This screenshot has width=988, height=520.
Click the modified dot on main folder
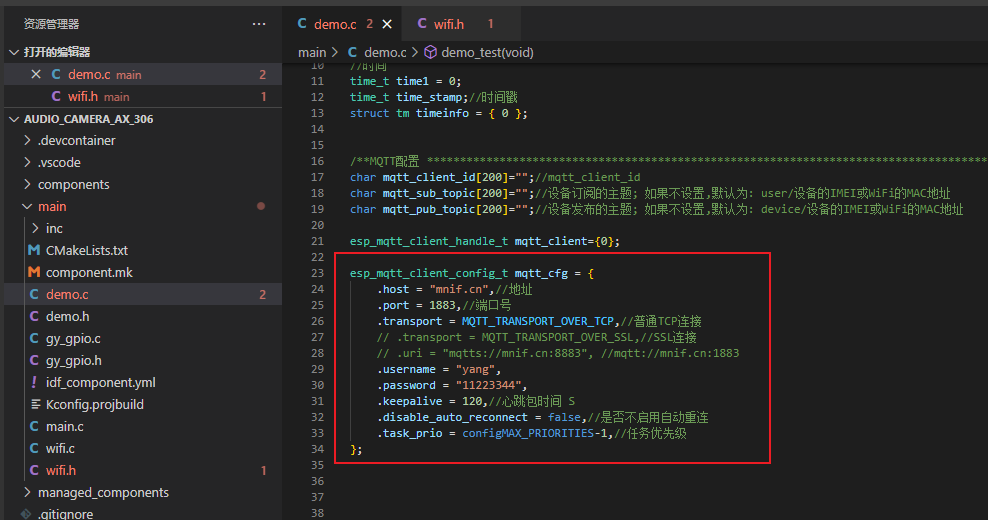click(x=261, y=206)
